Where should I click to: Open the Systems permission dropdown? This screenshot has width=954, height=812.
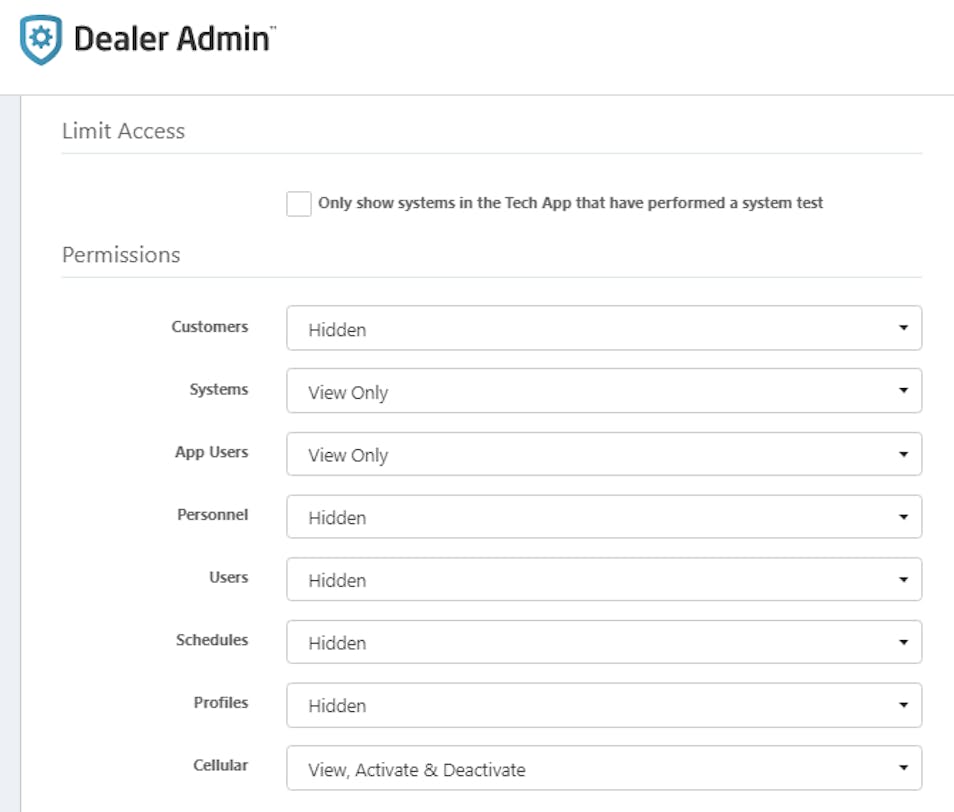[604, 390]
